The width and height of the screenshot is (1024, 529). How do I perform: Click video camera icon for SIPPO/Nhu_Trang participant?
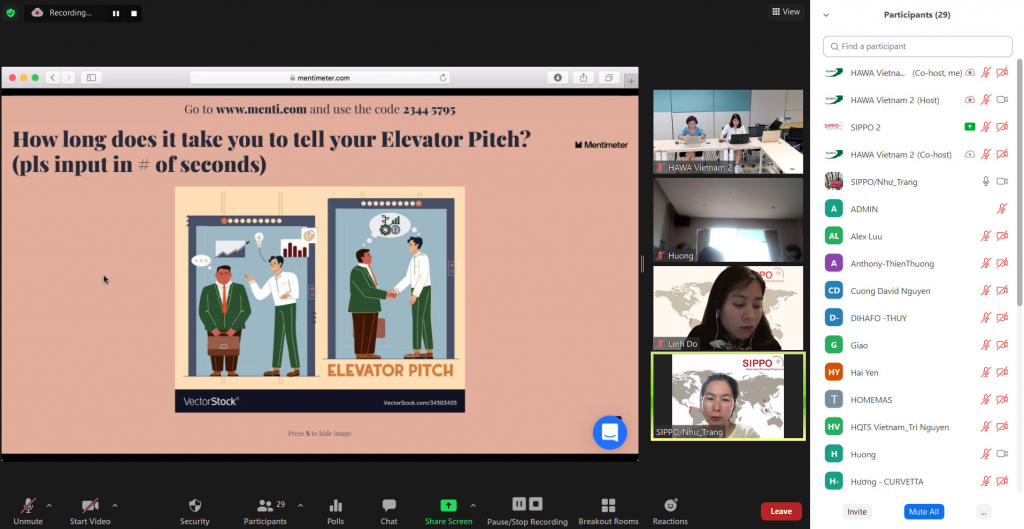click(1002, 182)
